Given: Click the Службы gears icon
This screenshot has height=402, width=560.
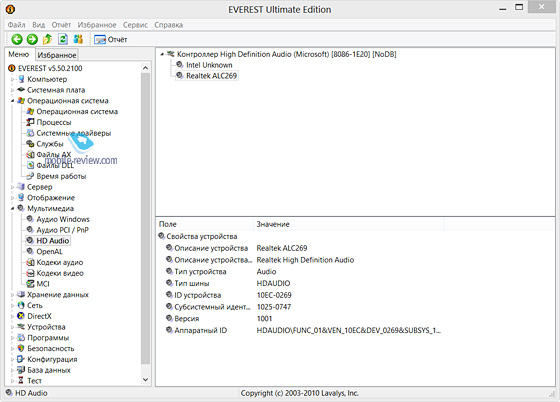Looking at the screenshot, I should [x=30, y=144].
